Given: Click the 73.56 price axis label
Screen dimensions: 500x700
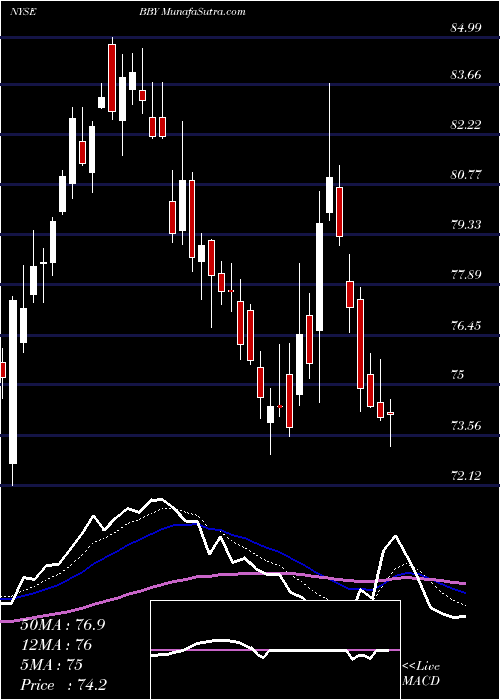Looking at the screenshot, I should tap(466, 425).
